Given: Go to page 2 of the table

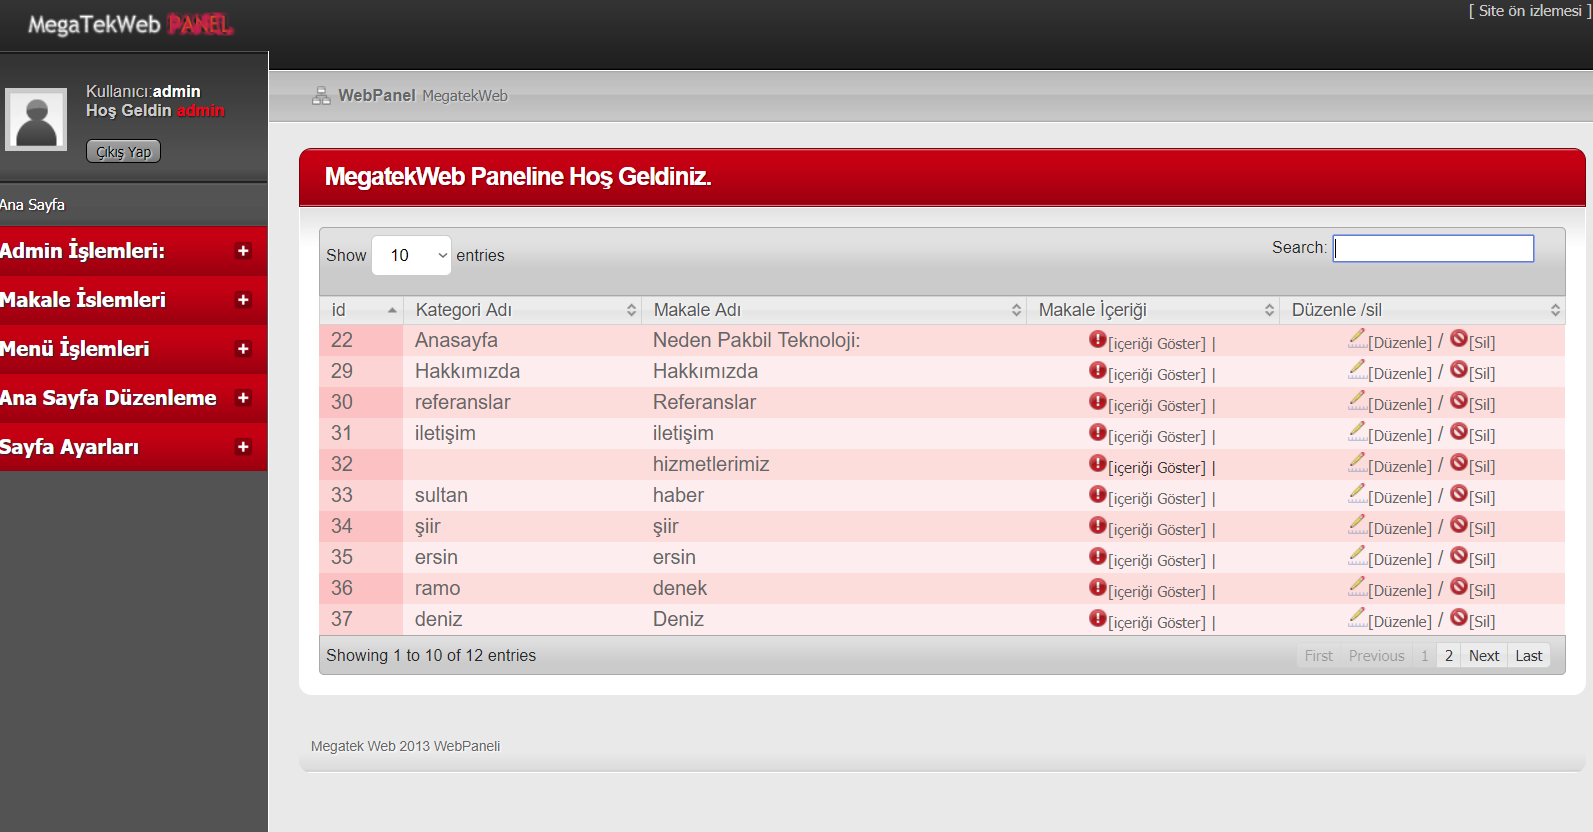Looking at the screenshot, I should pos(1448,656).
